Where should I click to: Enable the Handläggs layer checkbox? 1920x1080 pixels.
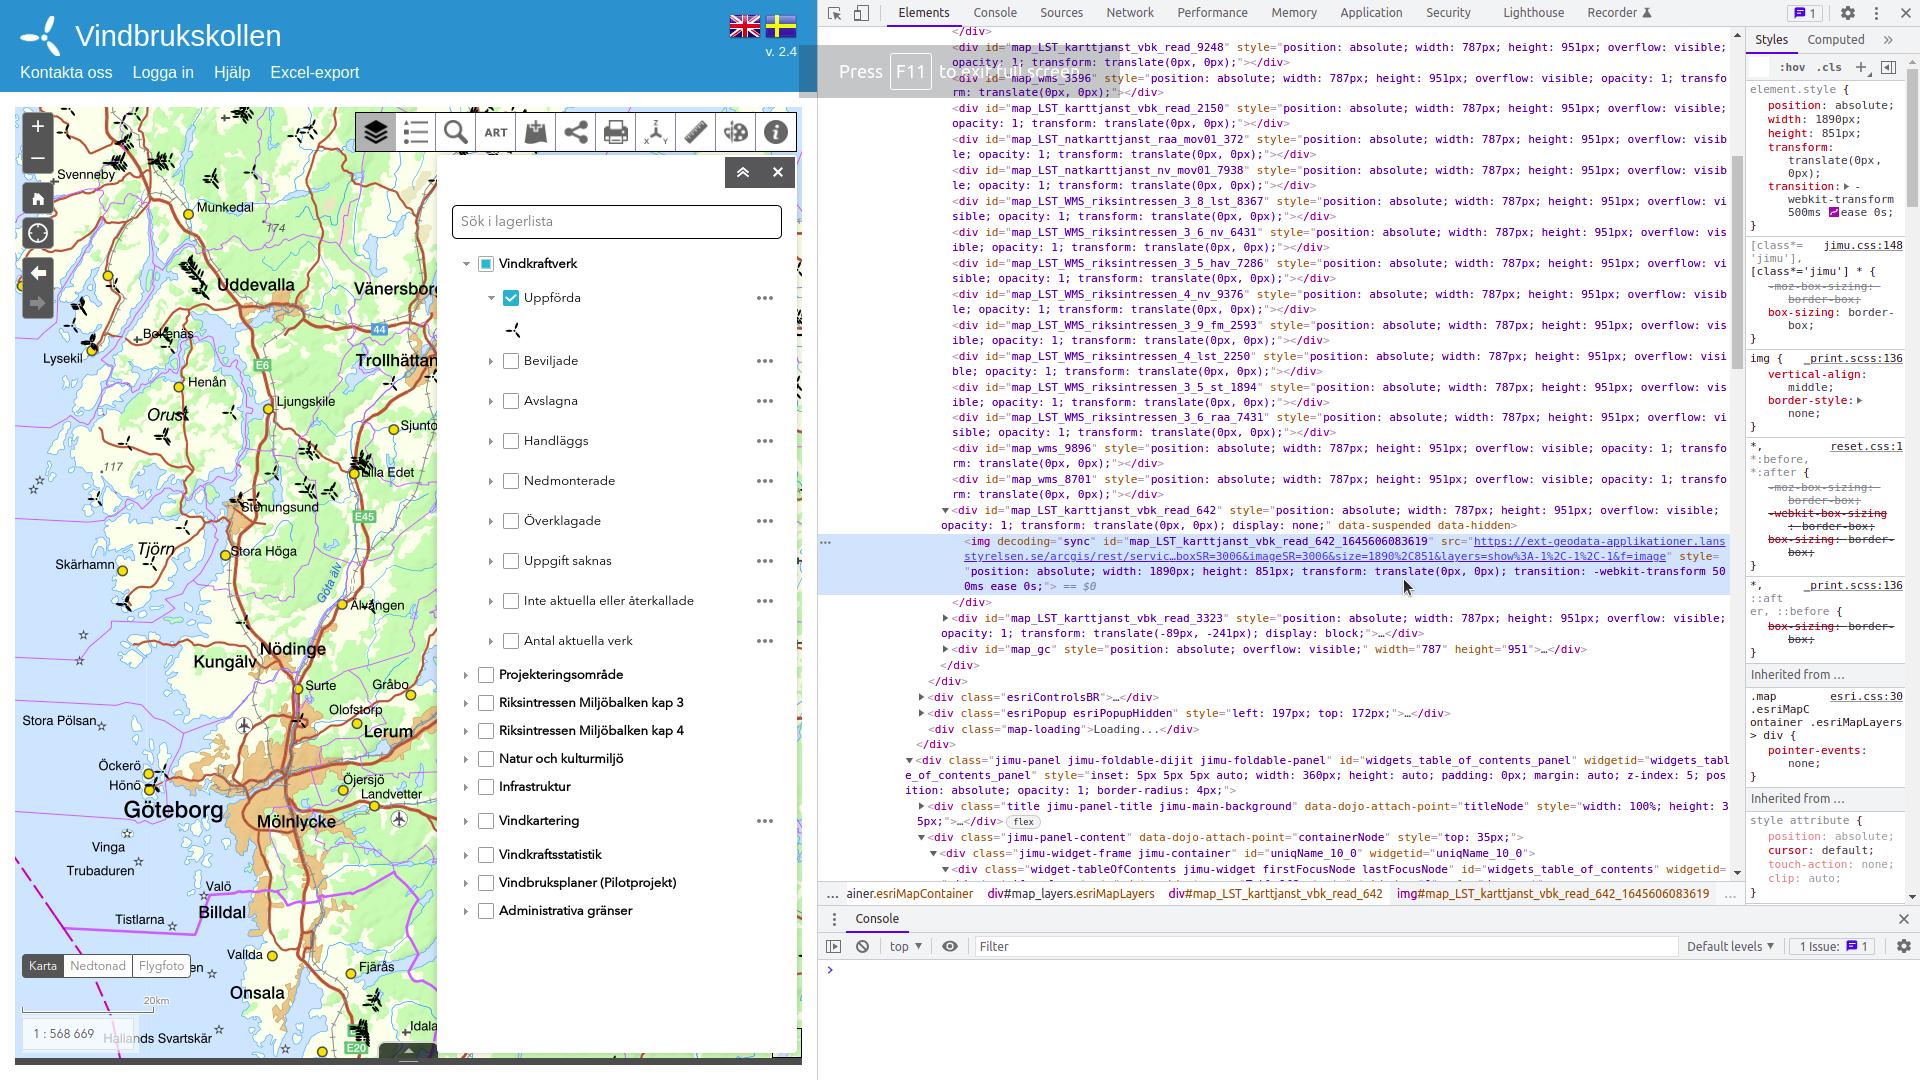(512, 440)
